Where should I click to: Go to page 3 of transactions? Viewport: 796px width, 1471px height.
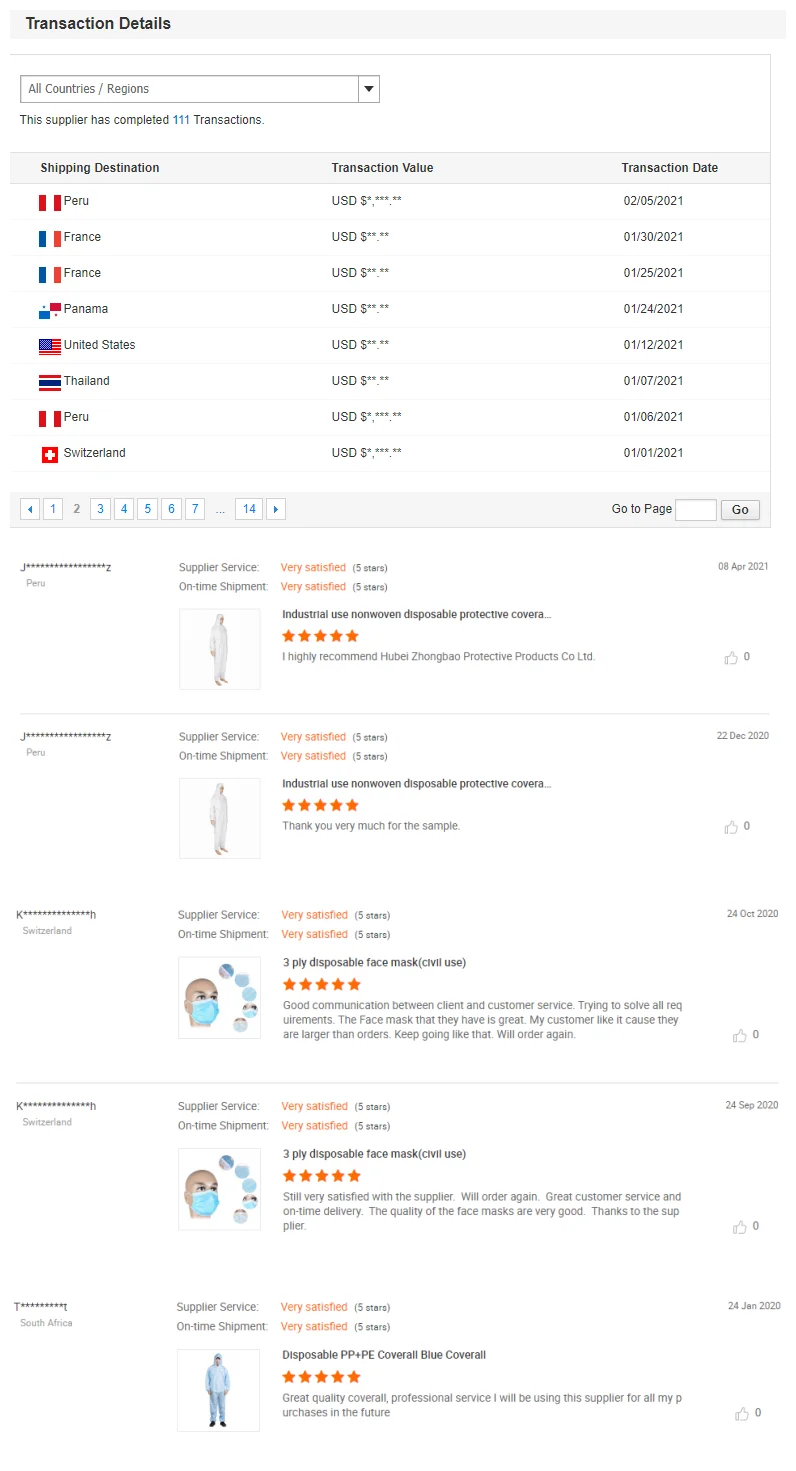coord(100,509)
